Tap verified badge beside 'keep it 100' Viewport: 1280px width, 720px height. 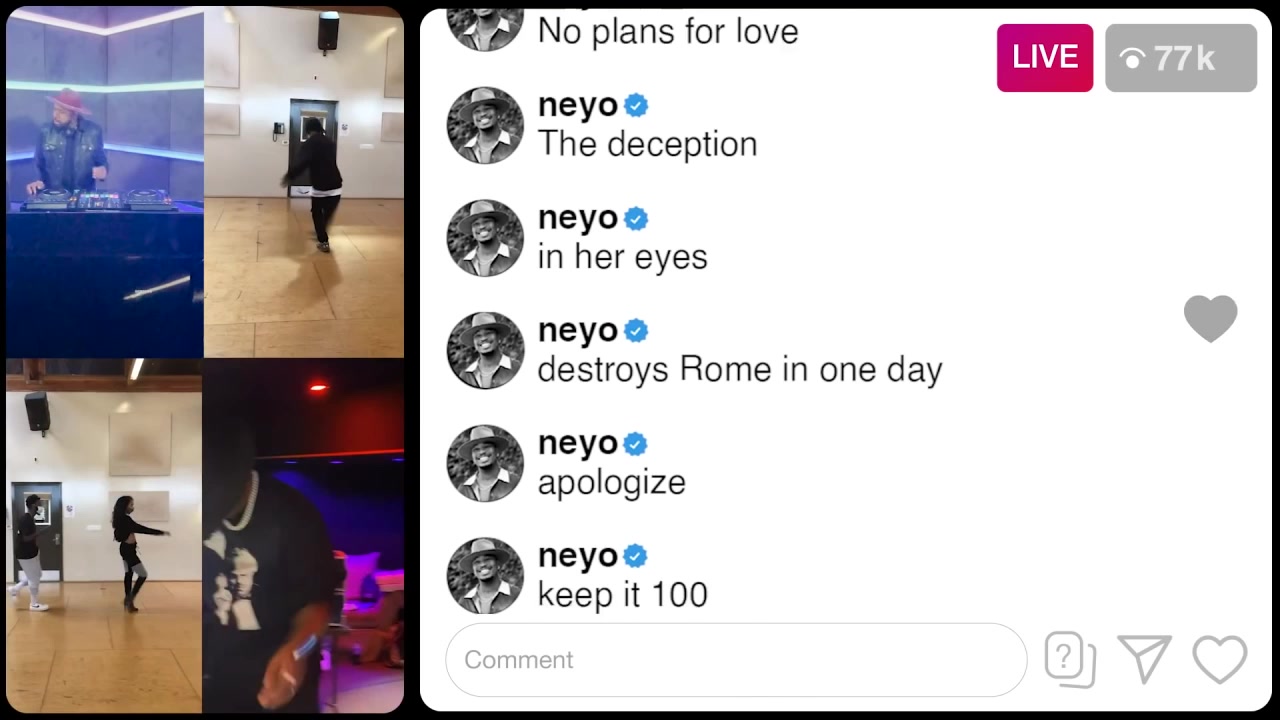point(636,556)
